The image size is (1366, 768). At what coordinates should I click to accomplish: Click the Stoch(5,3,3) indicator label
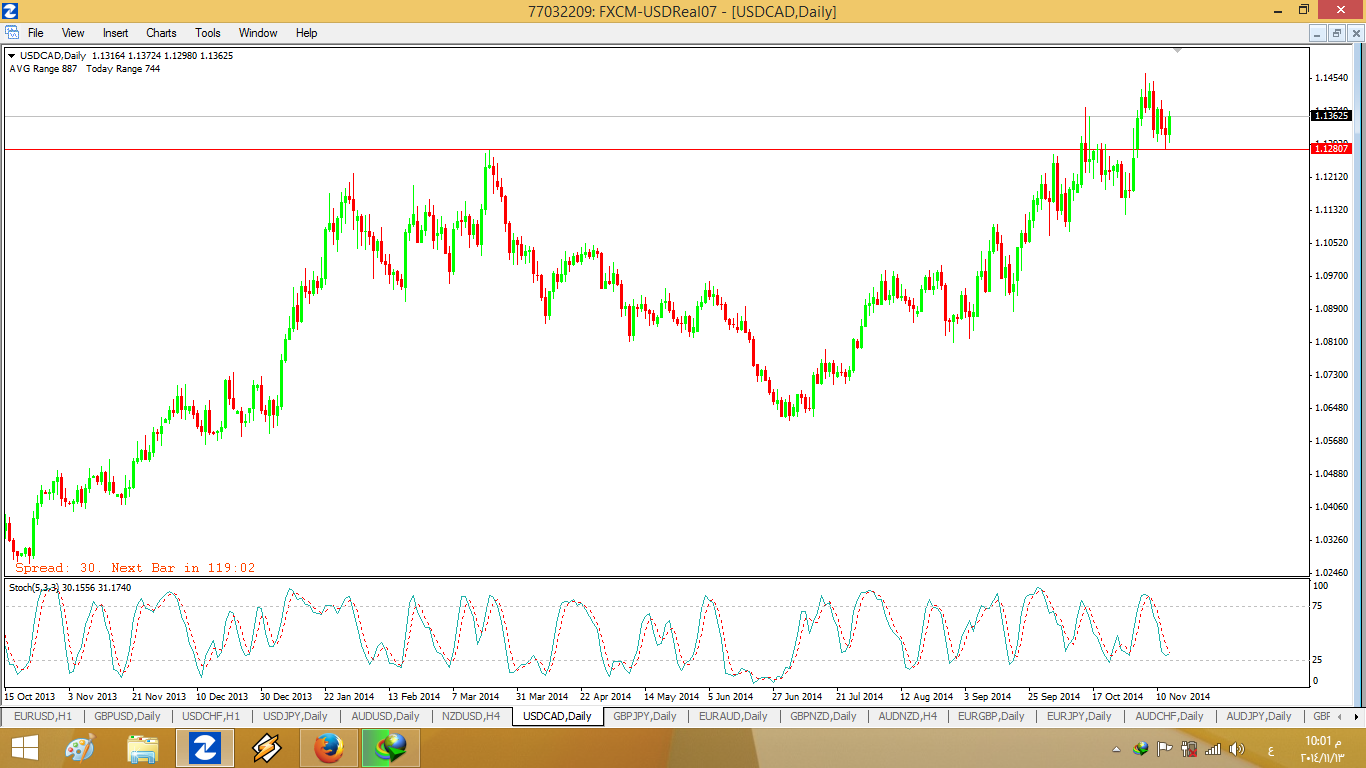(x=34, y=587)
